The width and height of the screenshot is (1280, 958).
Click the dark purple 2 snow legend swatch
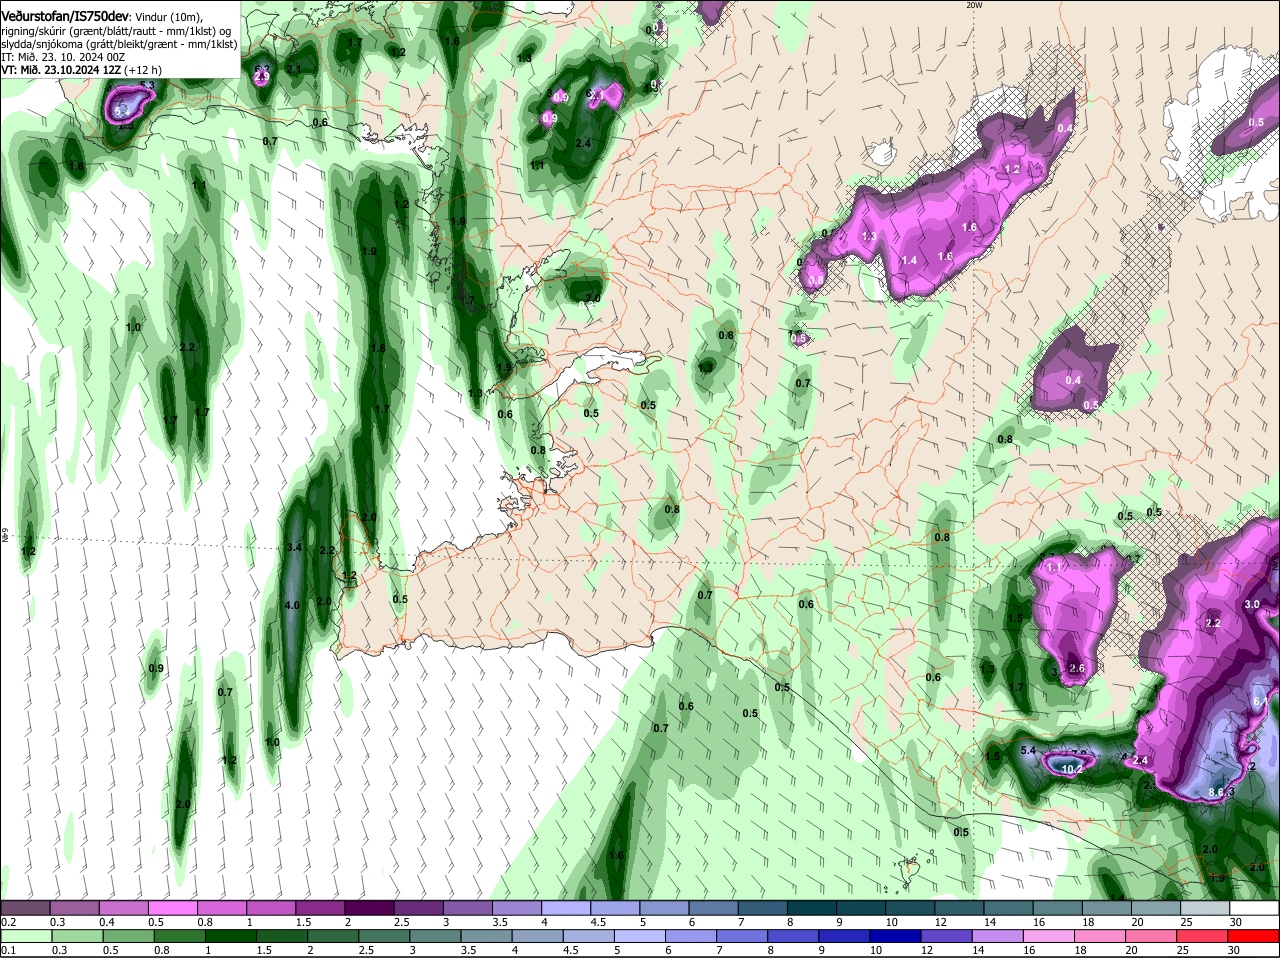(371, 907)
